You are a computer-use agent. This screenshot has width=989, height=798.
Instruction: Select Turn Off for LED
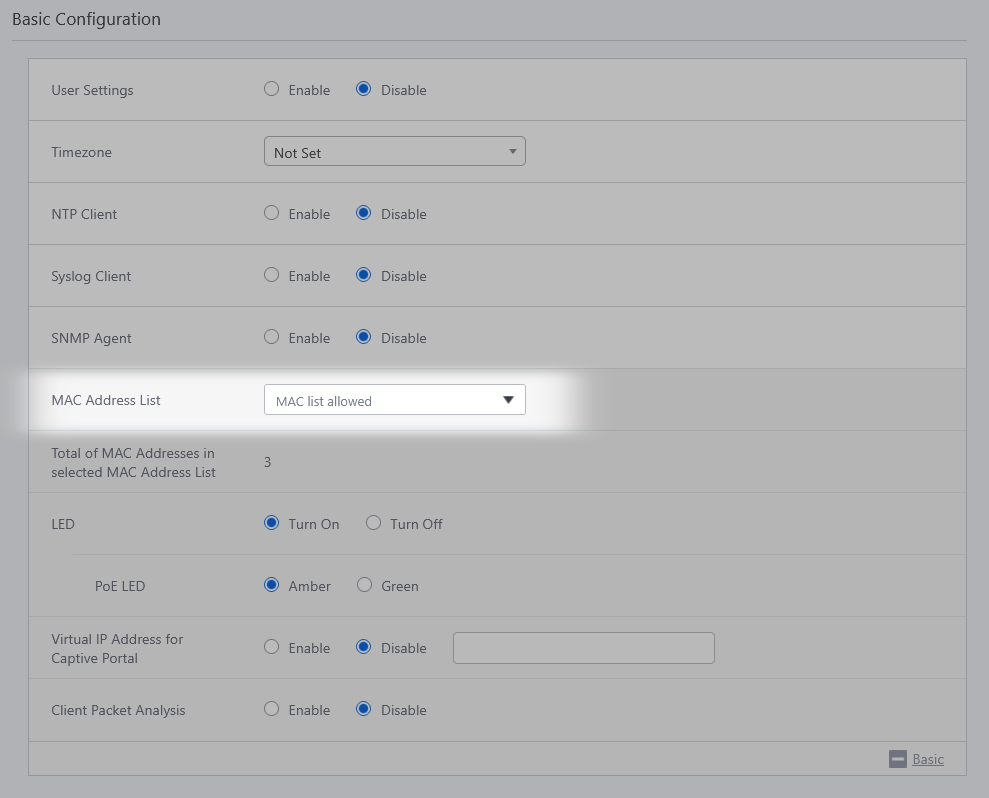[373, 523]
